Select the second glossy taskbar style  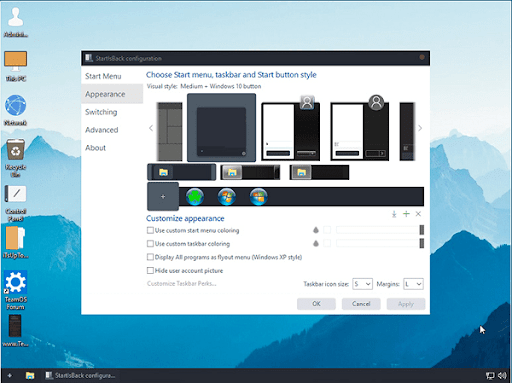(x=250, y=172)
